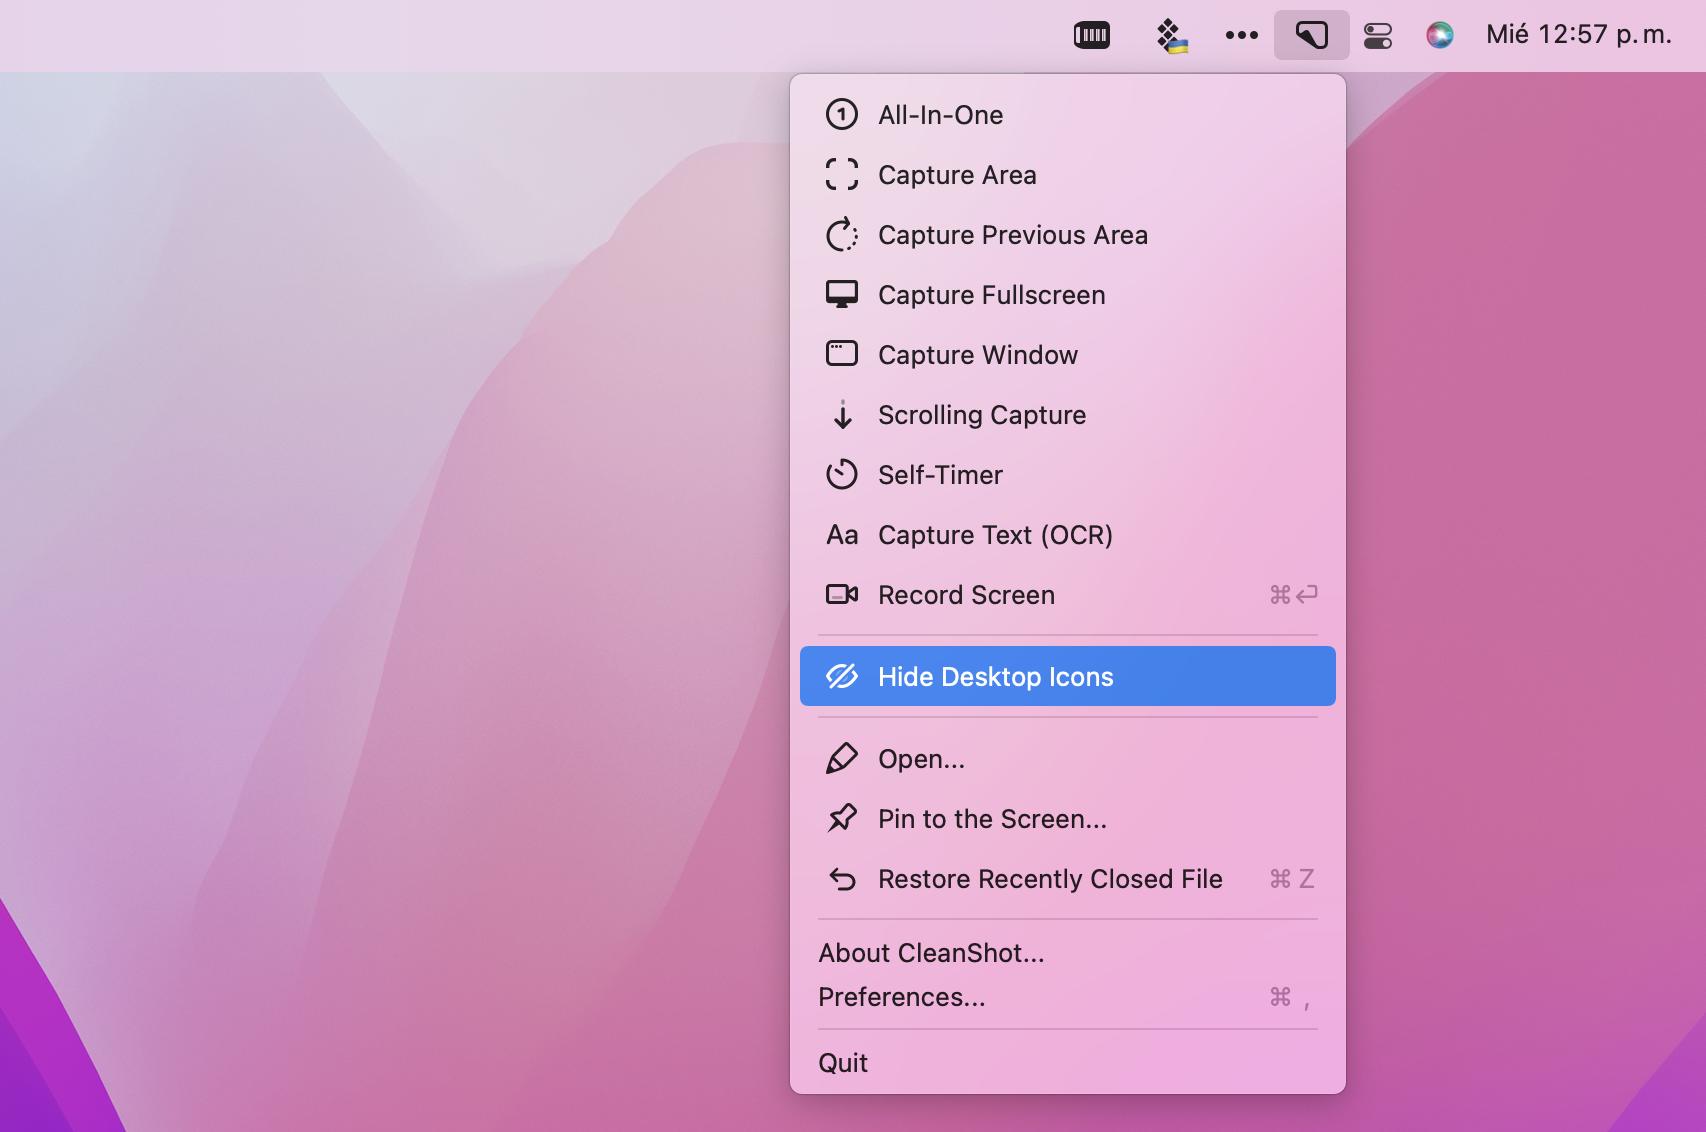Open CleanShot Preferences
The image size is (1706, 1132).
(902, 997)
